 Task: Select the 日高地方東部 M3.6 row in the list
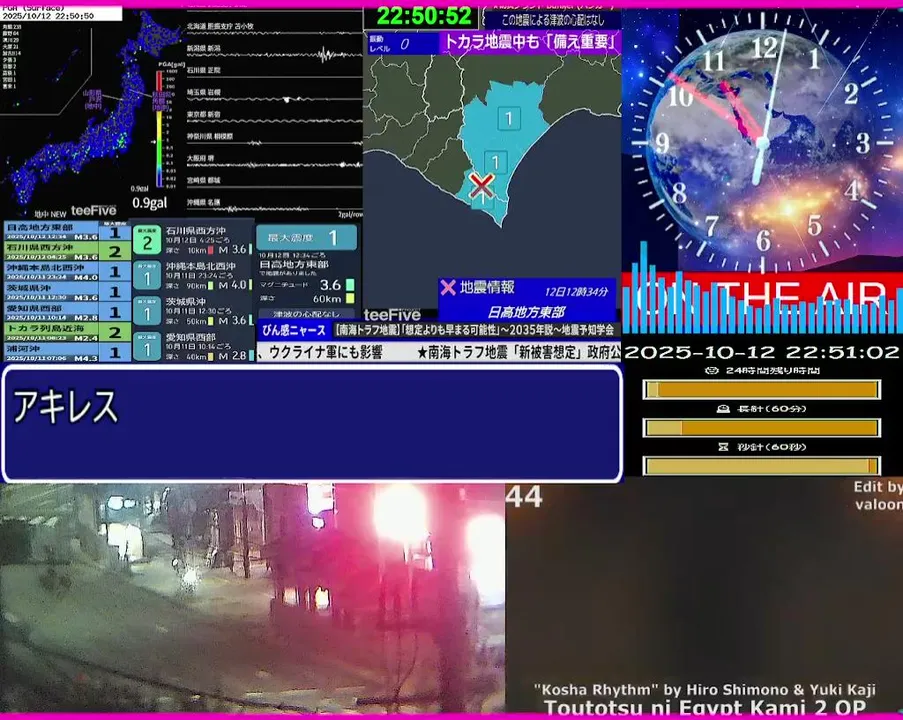click(x=67, y=232)
